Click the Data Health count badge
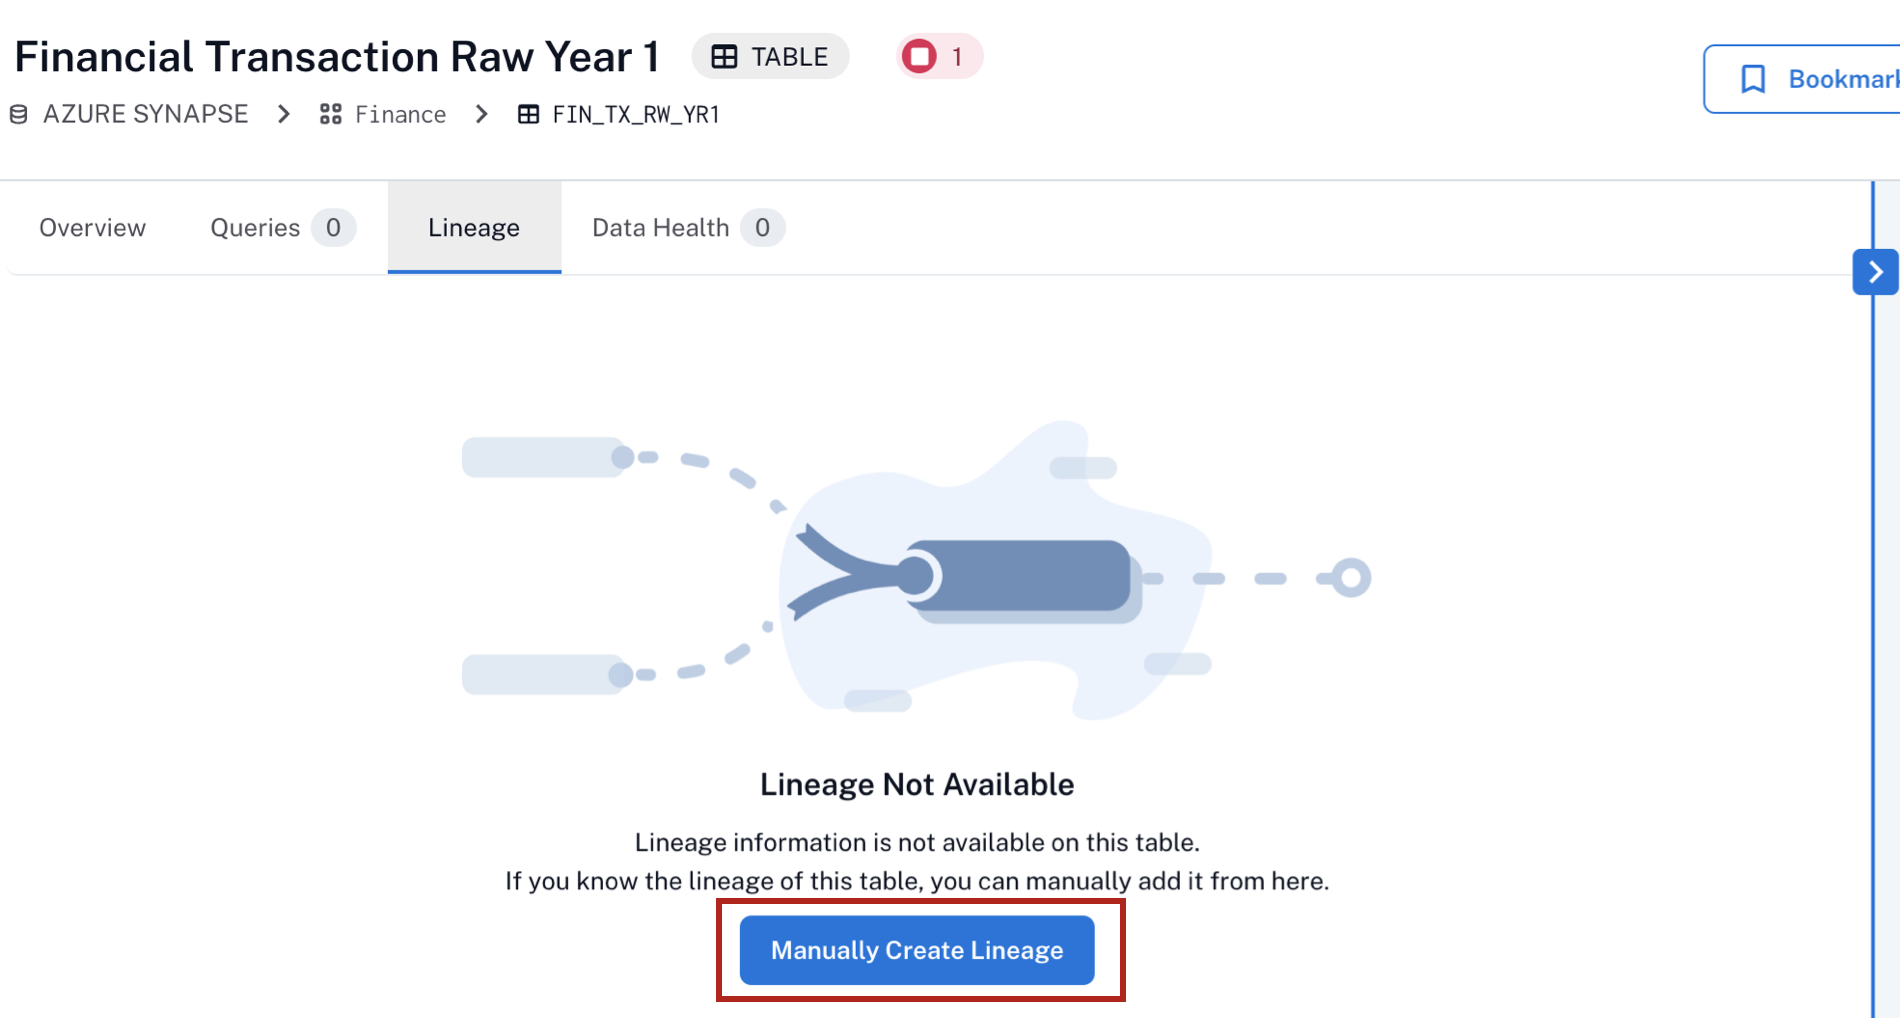 (x=762, y=228)
